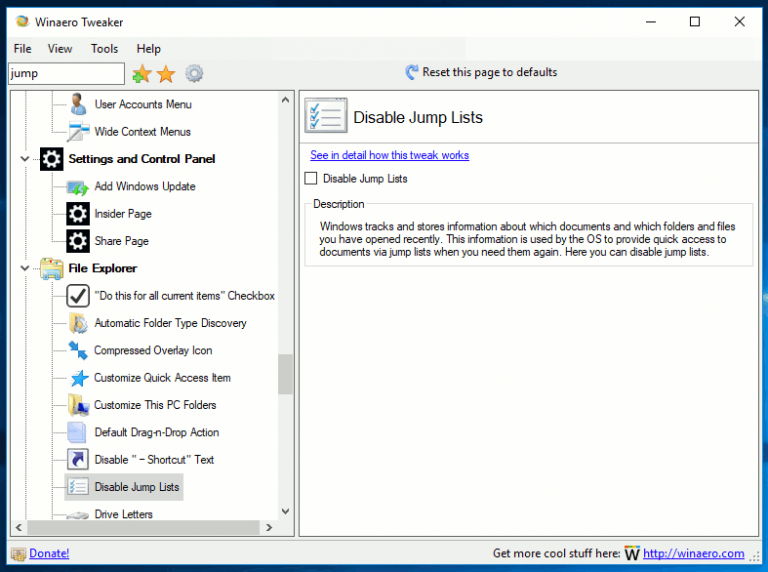
Task: Select Drive Letters tree item
Action: tap(123, 514)
